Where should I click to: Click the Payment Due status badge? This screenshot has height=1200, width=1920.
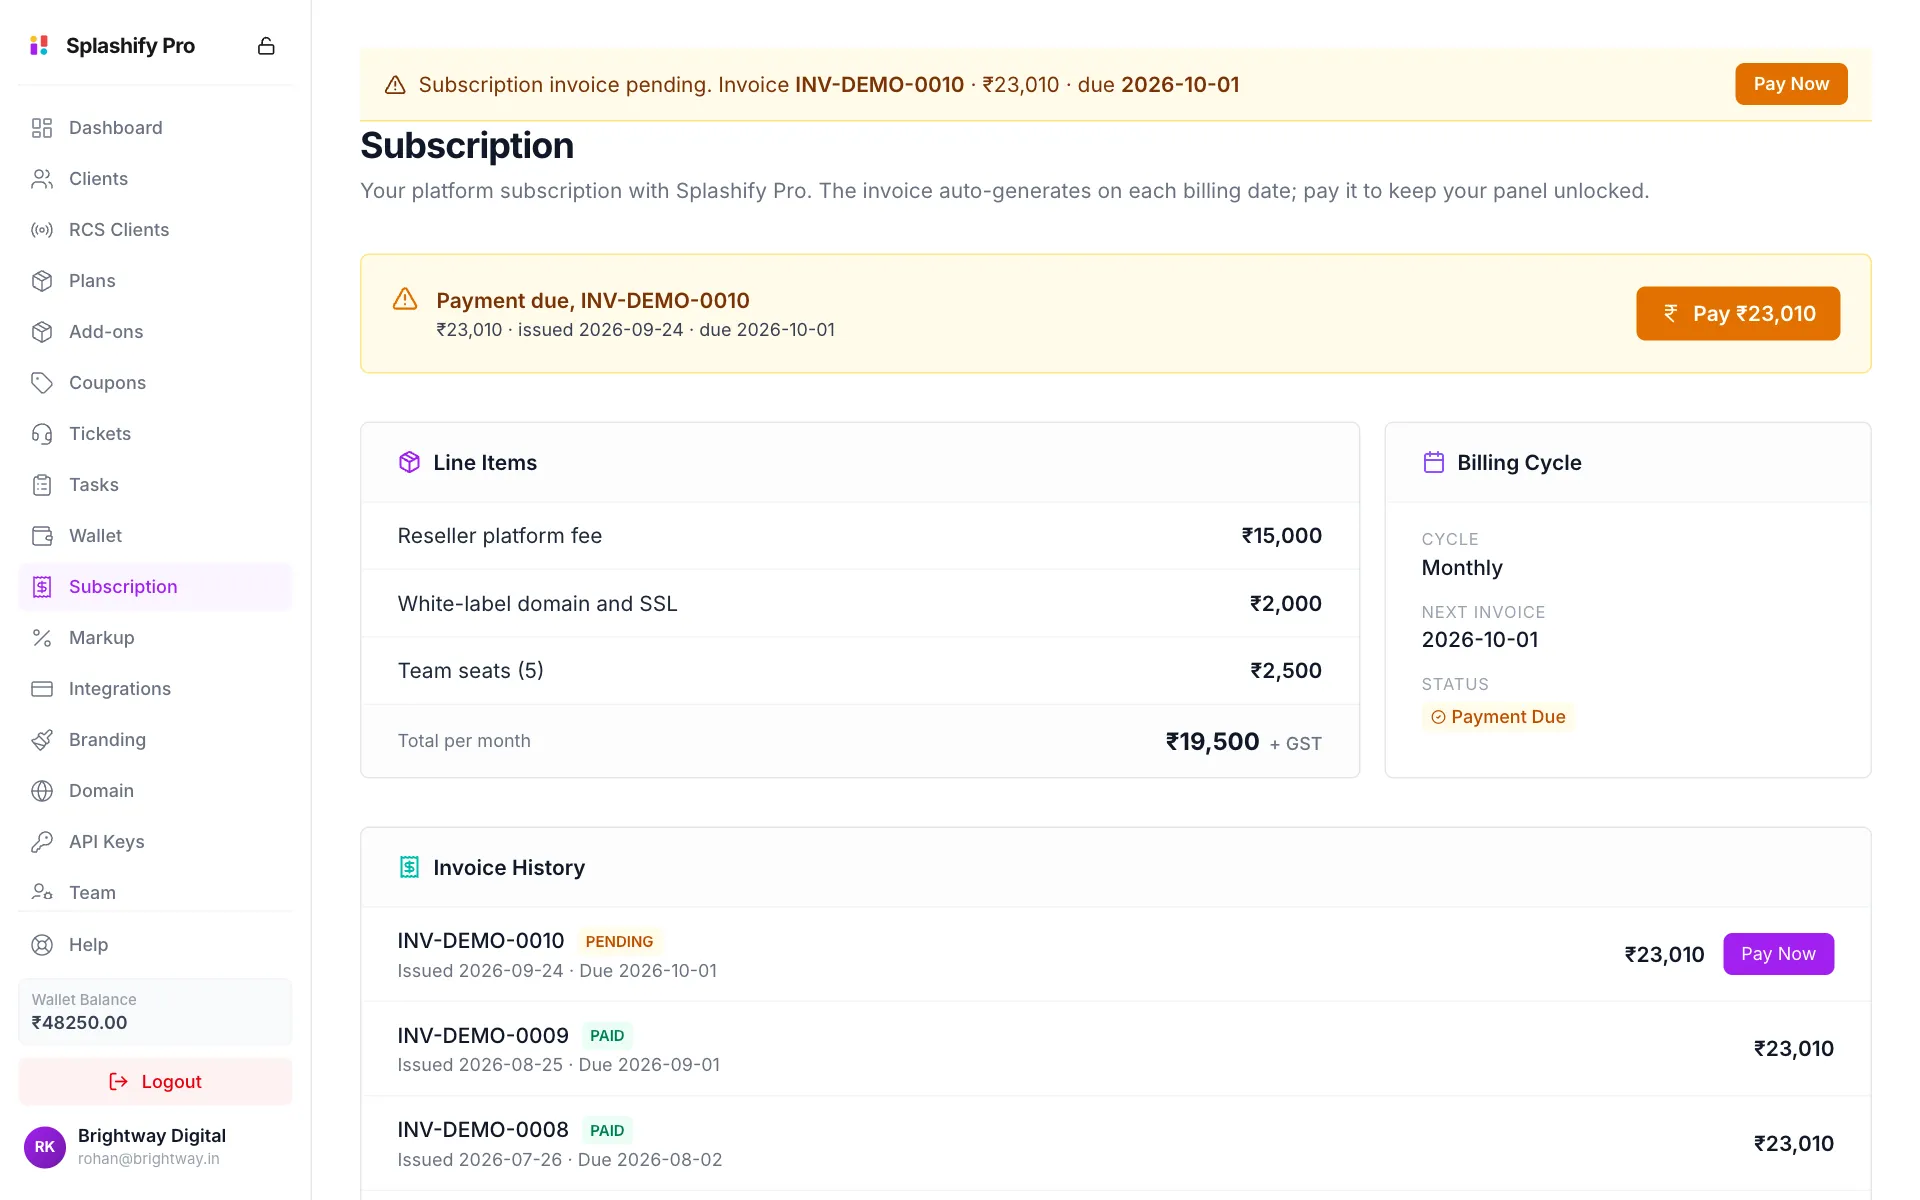click(1498, 717)
